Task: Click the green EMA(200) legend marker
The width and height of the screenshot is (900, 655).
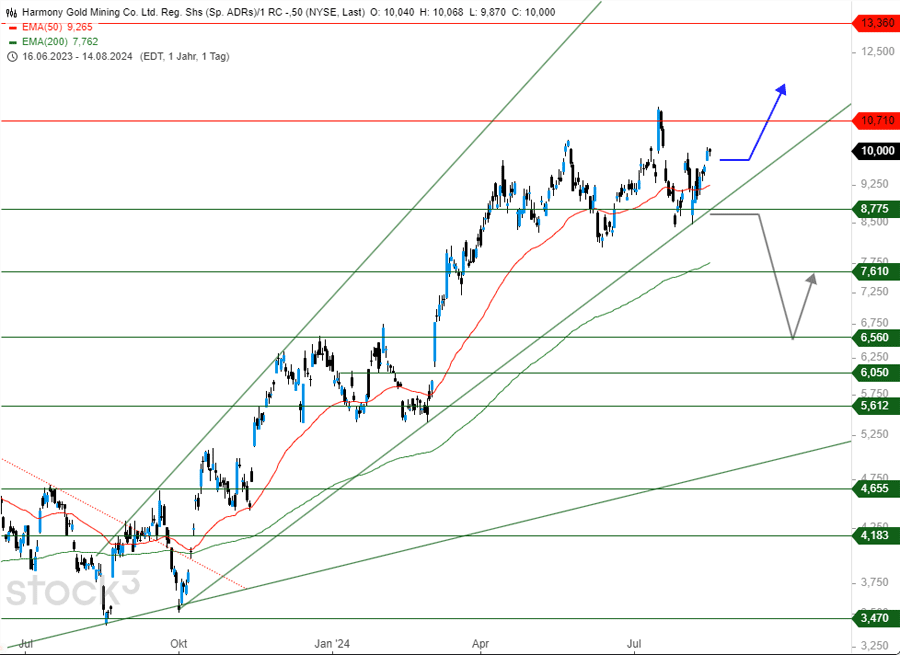Action: pyautogui.click(x=13, y=42)
